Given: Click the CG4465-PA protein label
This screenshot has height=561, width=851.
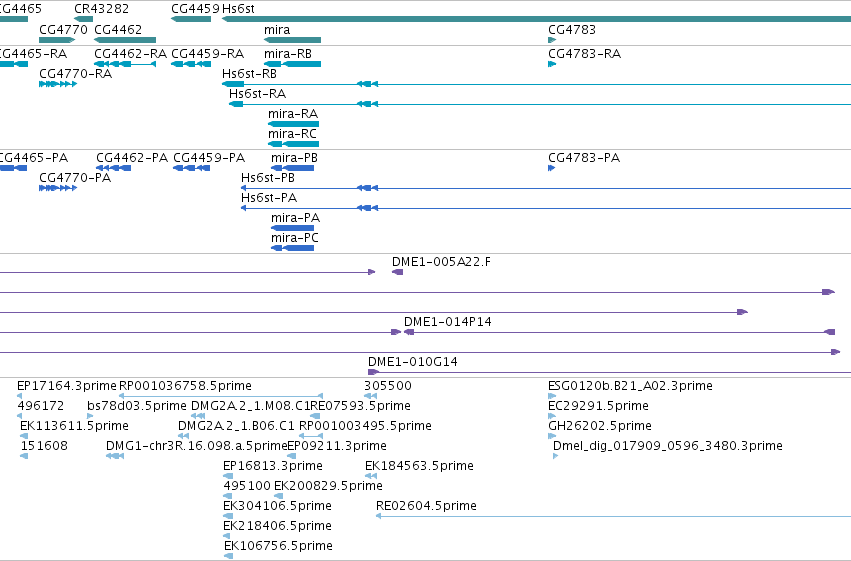Looking at the screenshot, I should point(33,157).
